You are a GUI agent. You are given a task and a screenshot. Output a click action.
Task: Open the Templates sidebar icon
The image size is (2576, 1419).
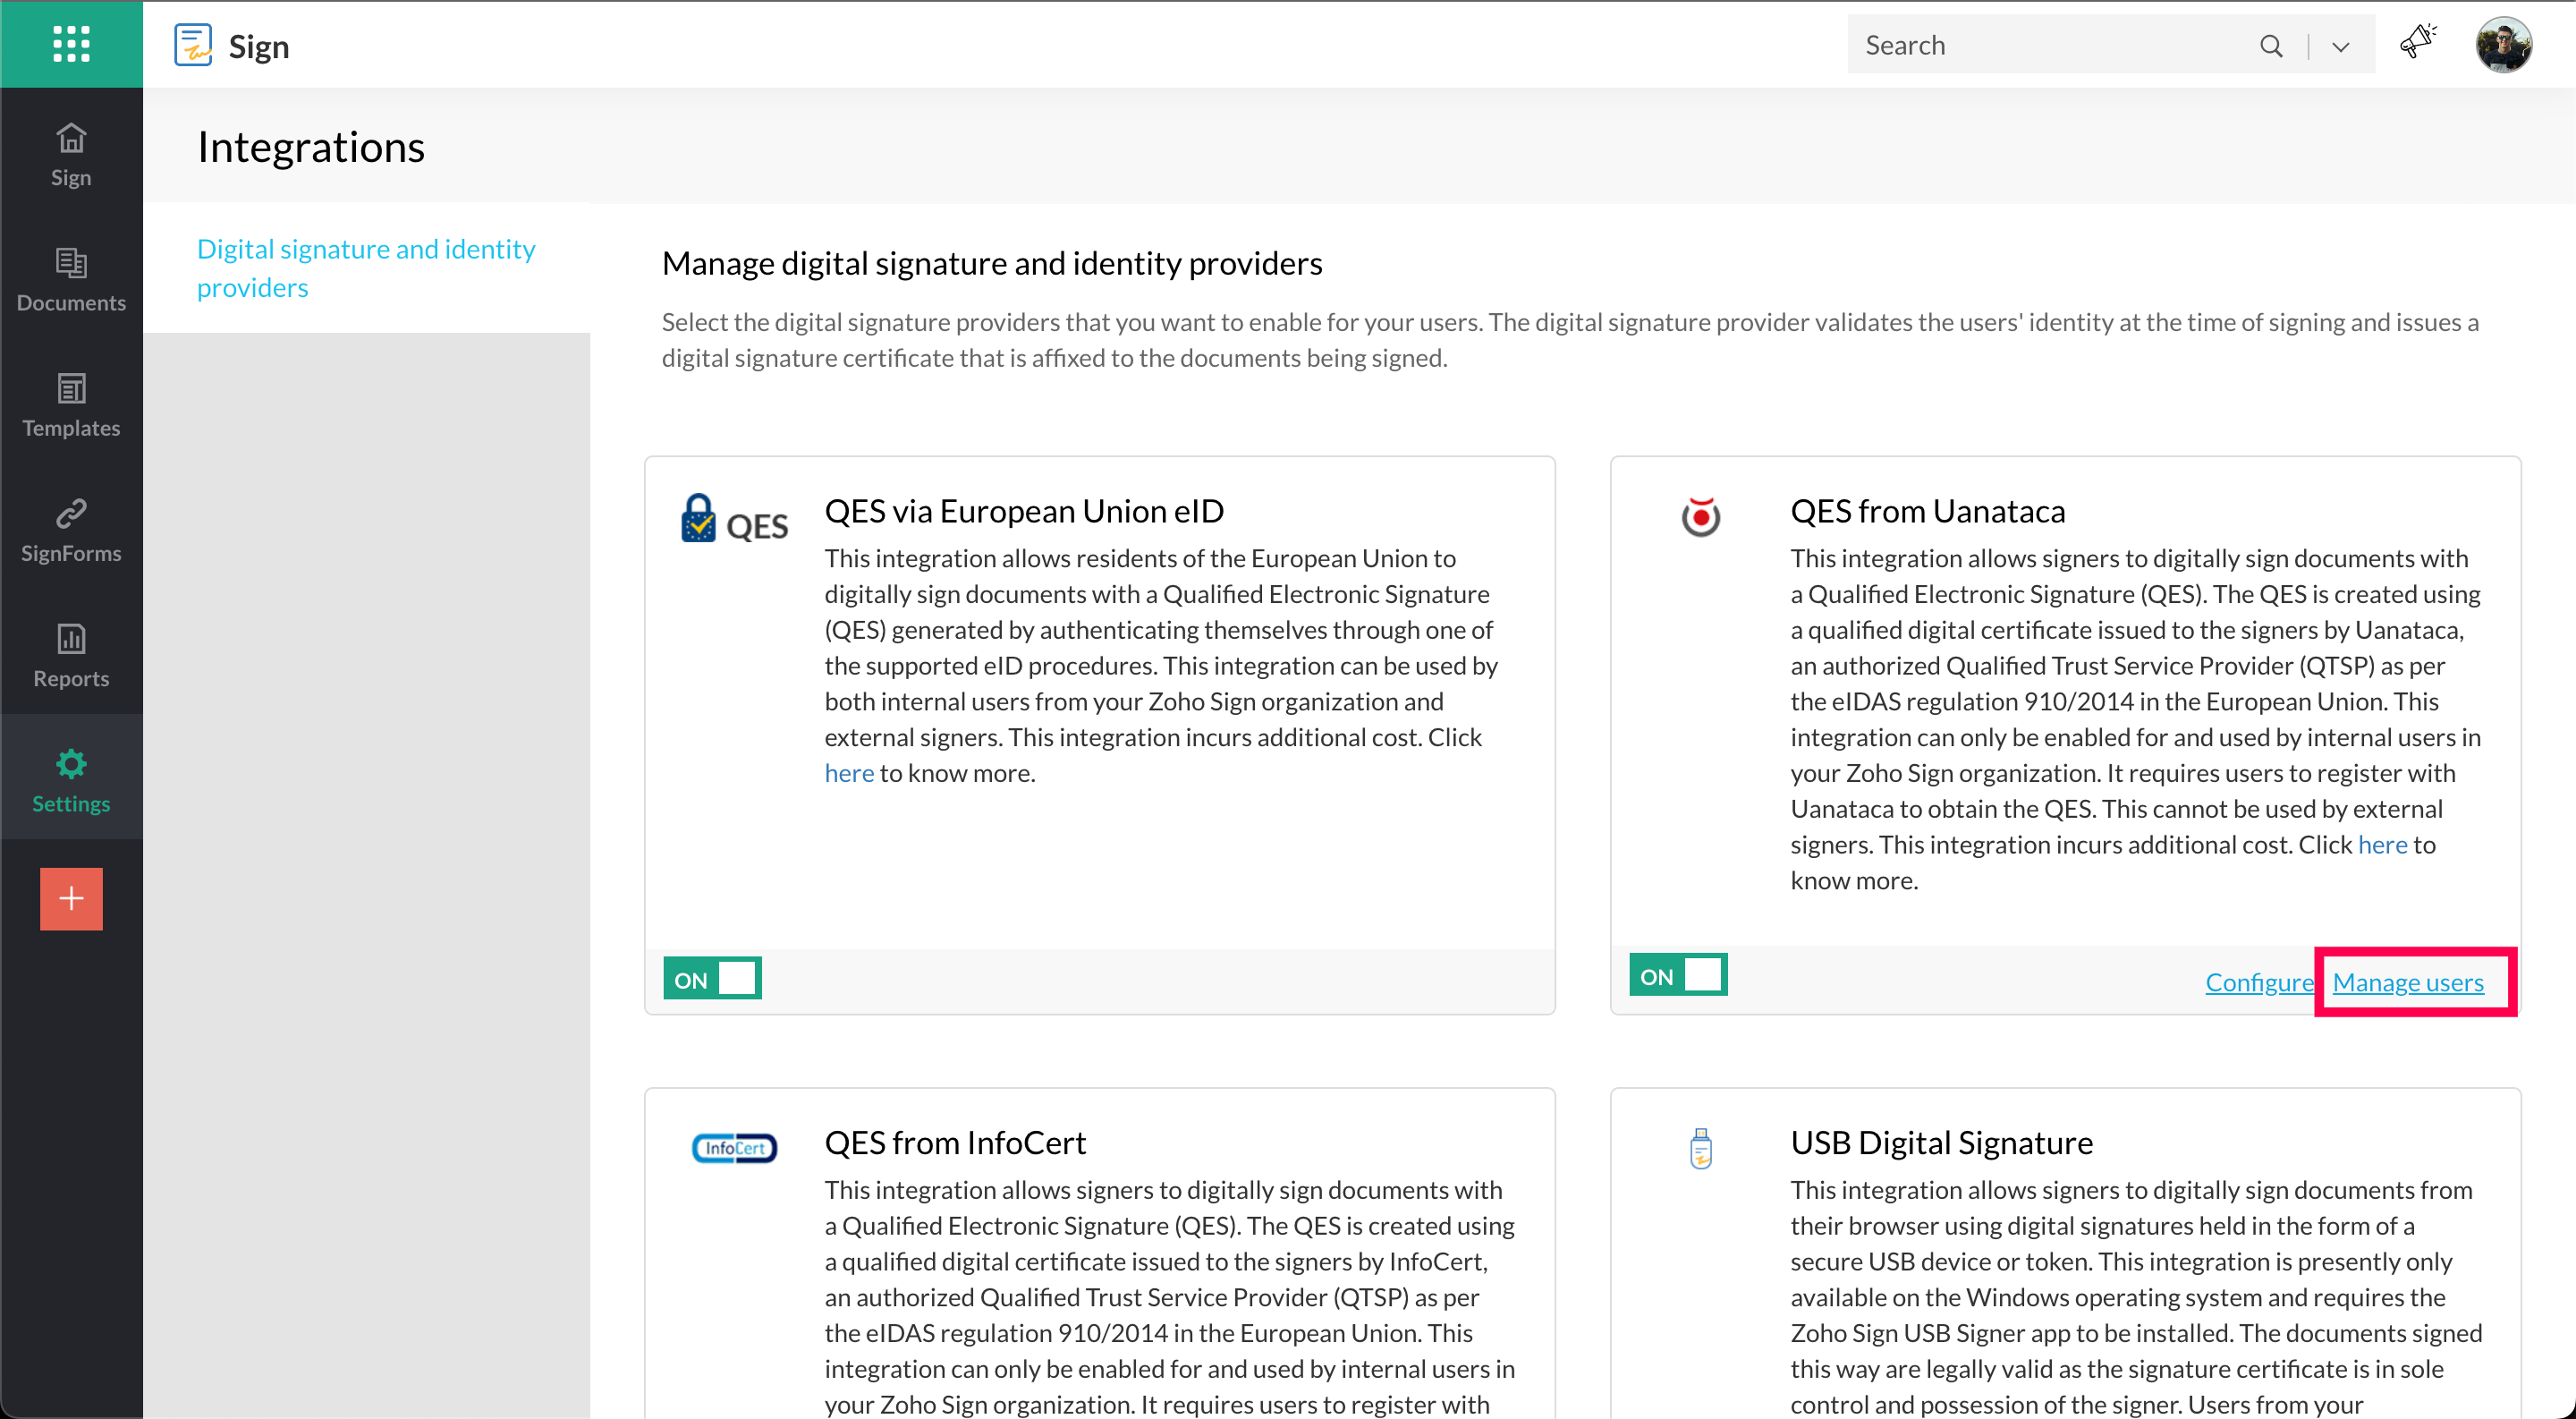pyautogui.click(x=71, y=389)
